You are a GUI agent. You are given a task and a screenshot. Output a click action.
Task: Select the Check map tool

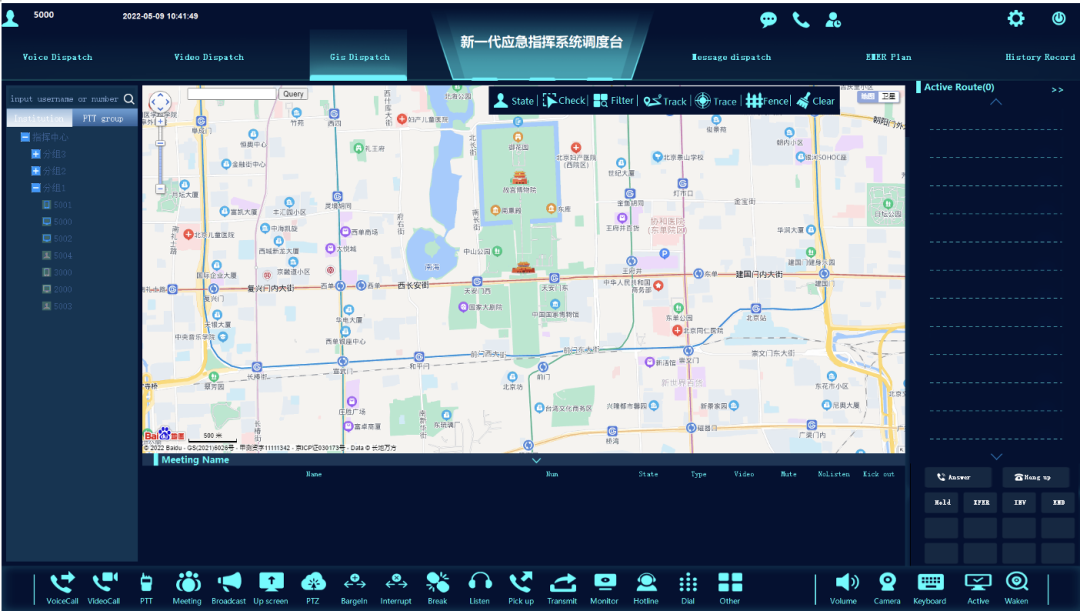(564, 101)
